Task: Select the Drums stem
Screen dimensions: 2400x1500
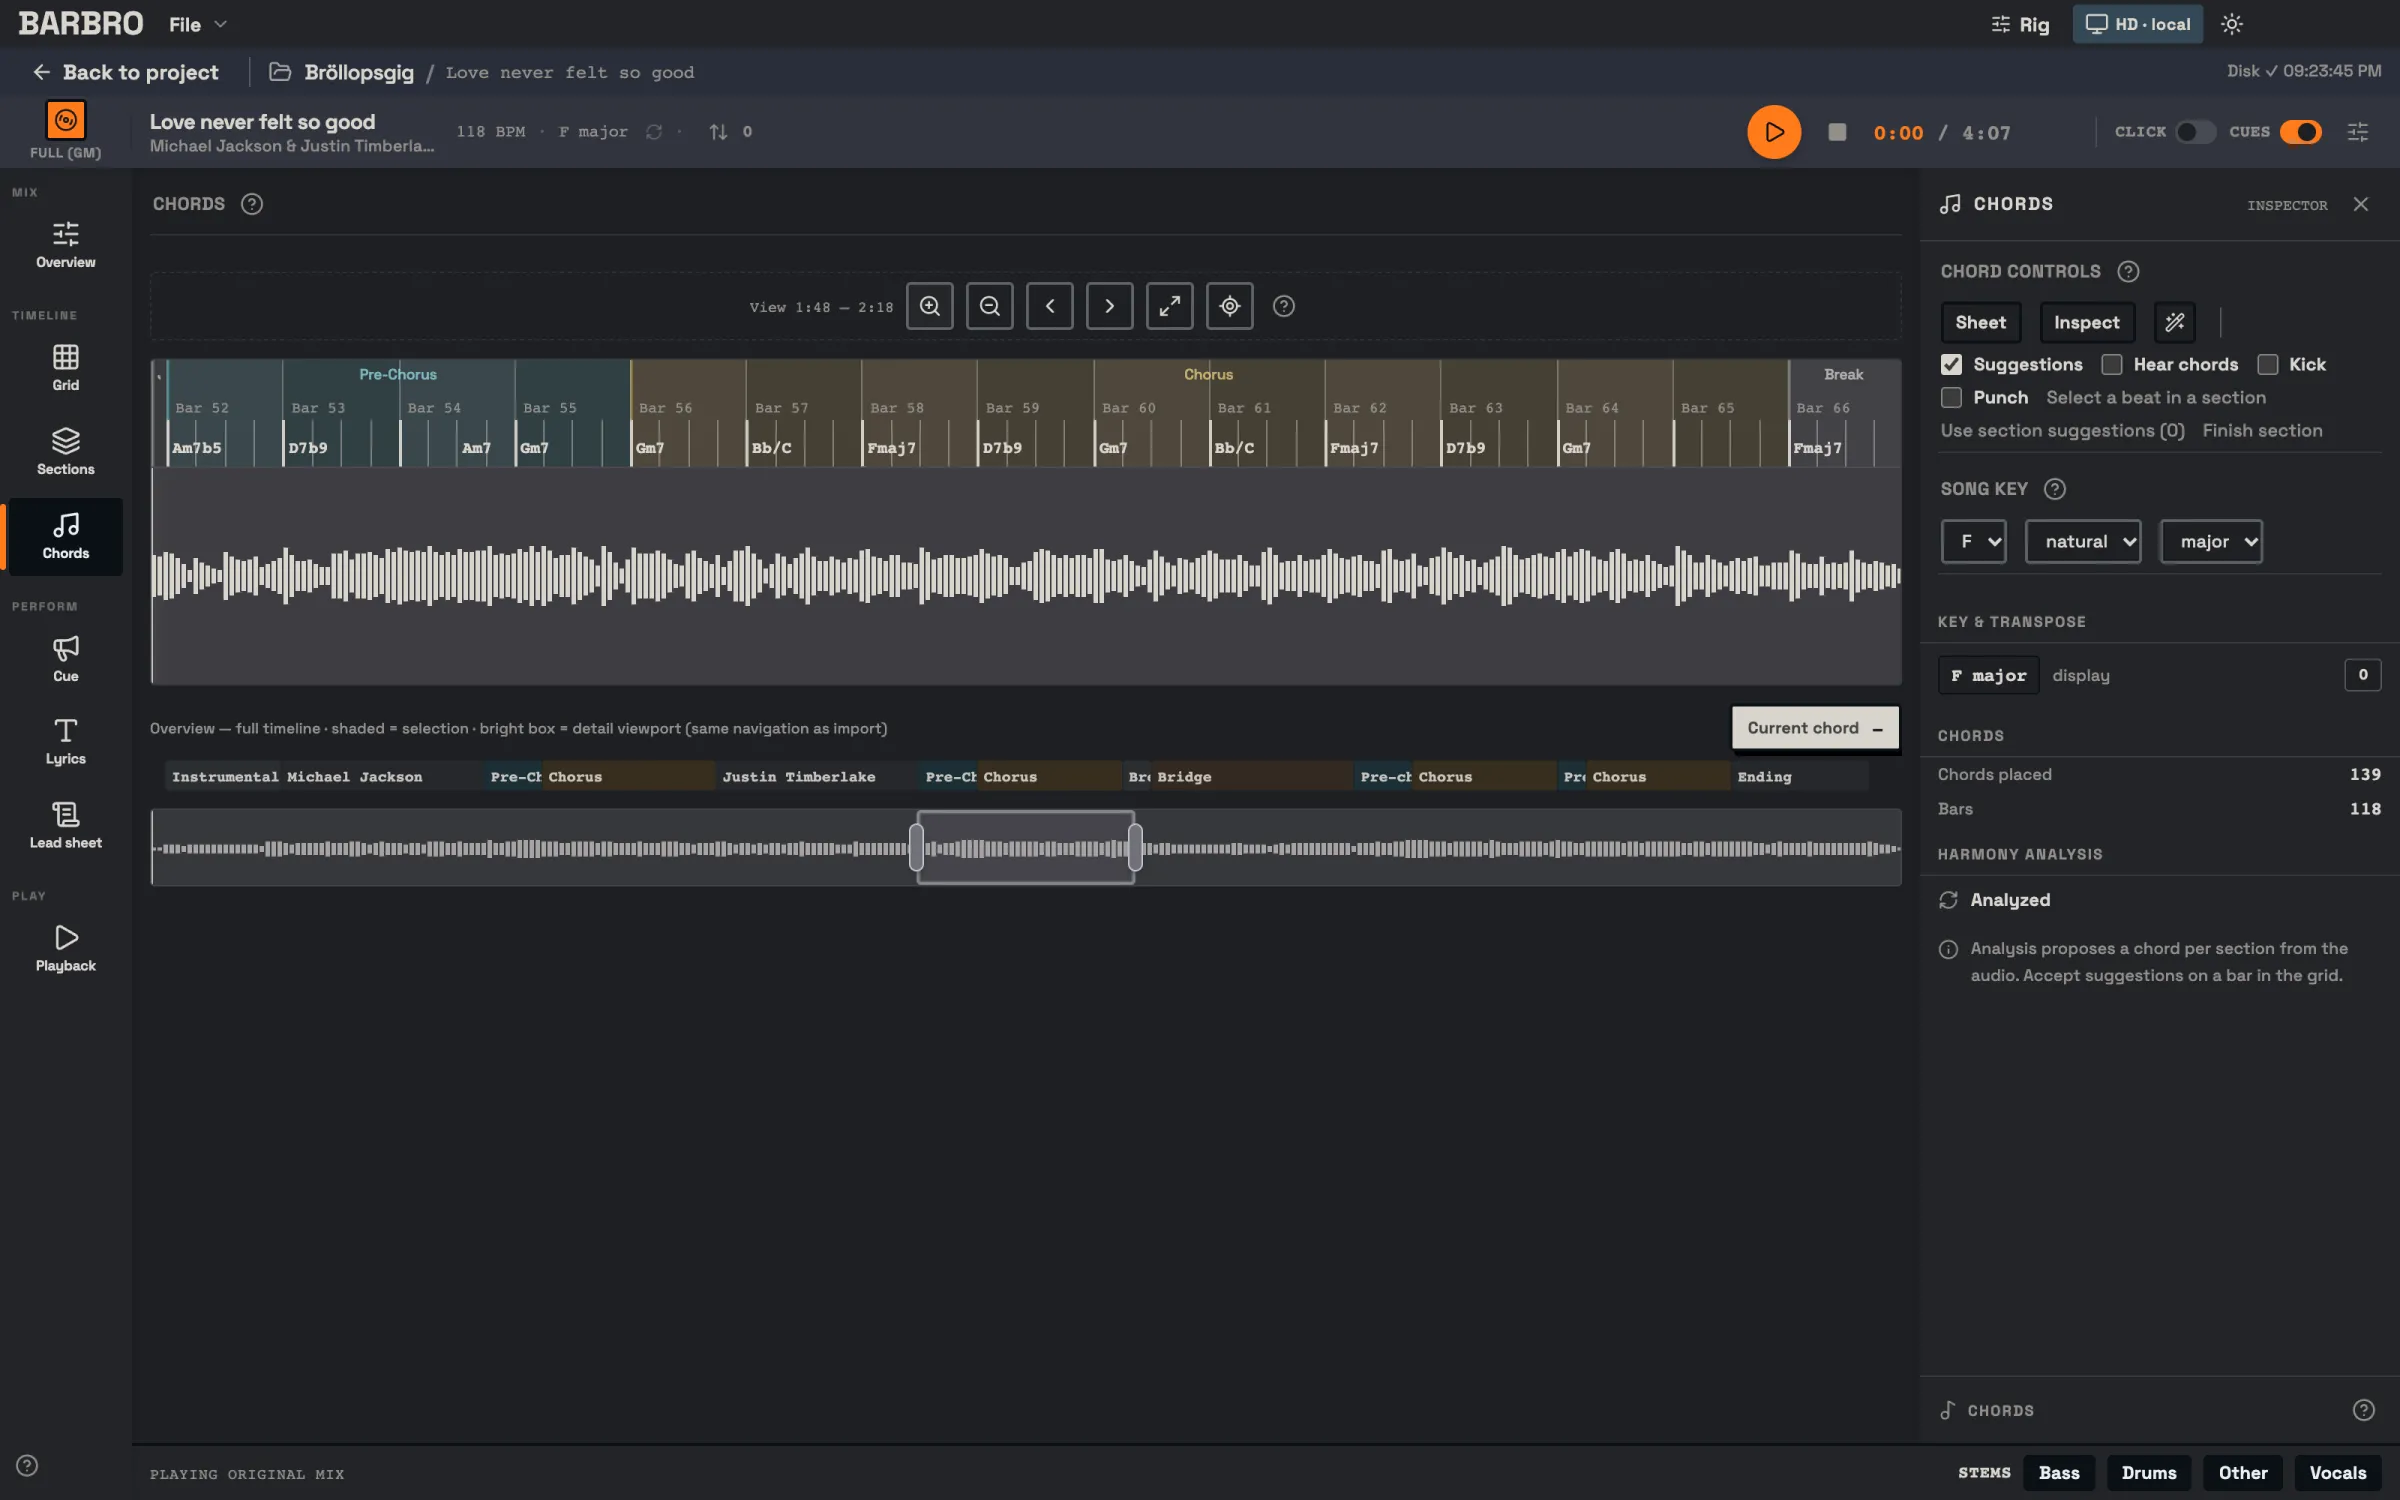Action: tap(2149, 1473)
